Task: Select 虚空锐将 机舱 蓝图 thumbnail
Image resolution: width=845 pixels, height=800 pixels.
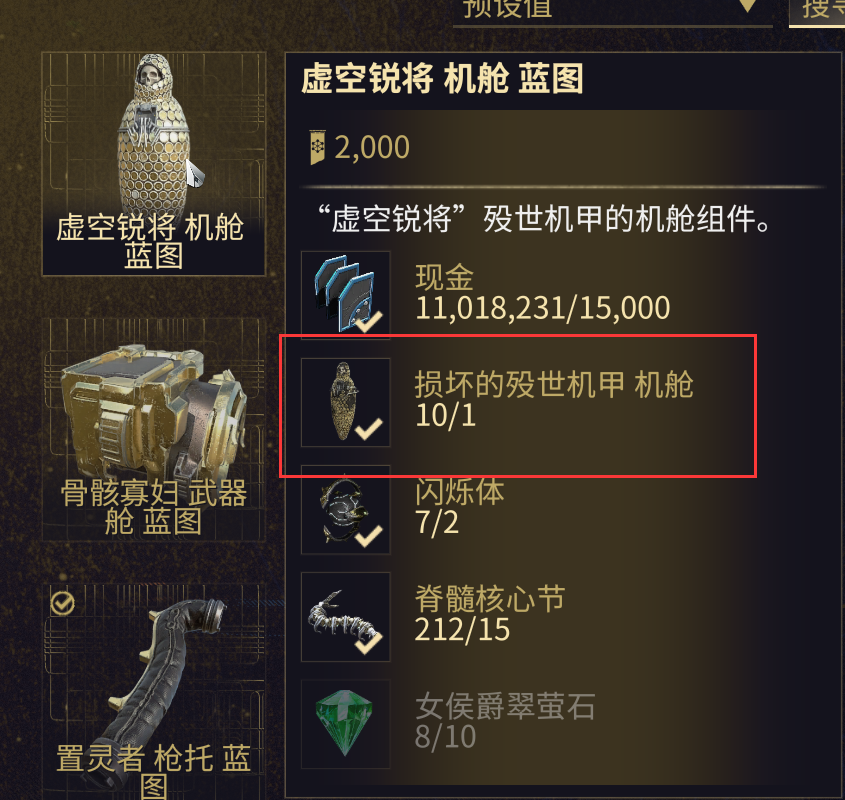Action: click(x=154, y=164)
